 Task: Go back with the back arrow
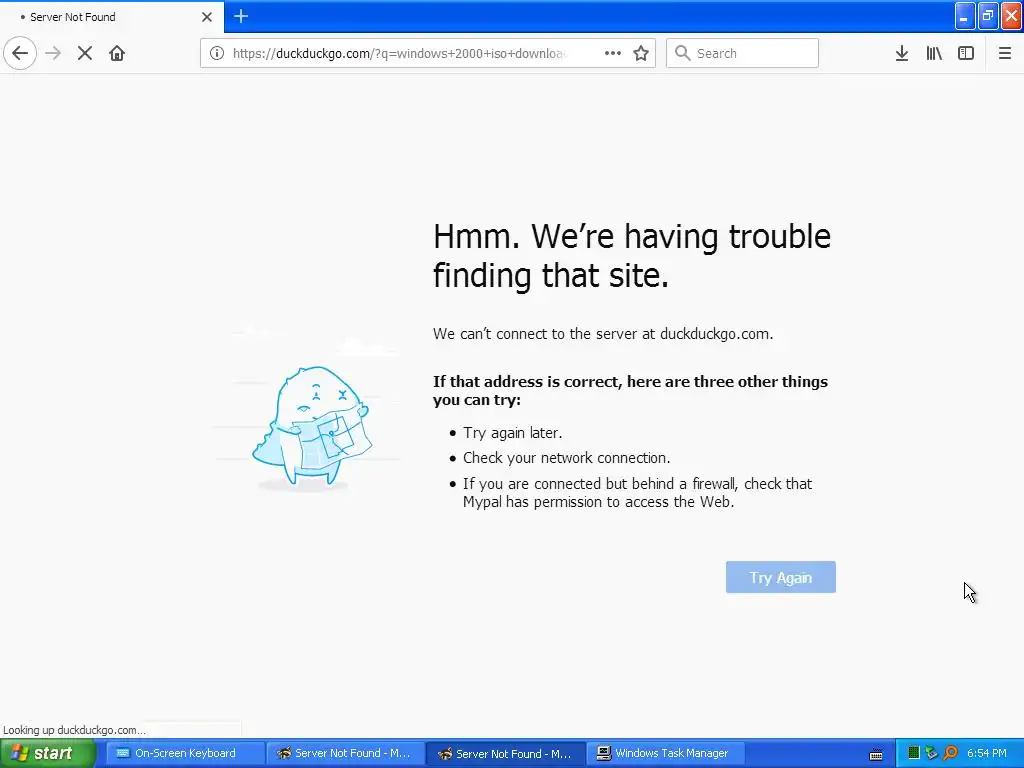(x=20, y=53)
